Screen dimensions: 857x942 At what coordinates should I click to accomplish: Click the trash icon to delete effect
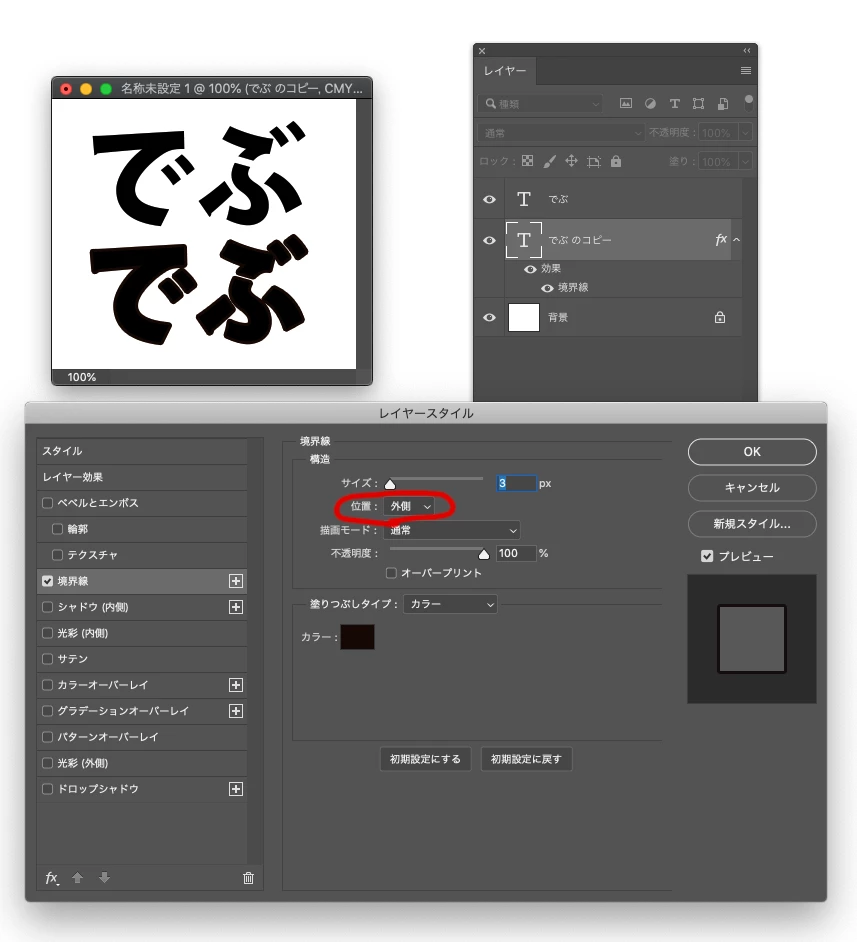point(248,878)
